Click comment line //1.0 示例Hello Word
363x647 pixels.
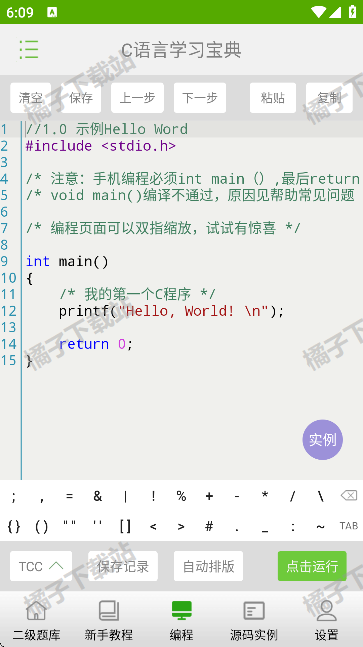107,129
